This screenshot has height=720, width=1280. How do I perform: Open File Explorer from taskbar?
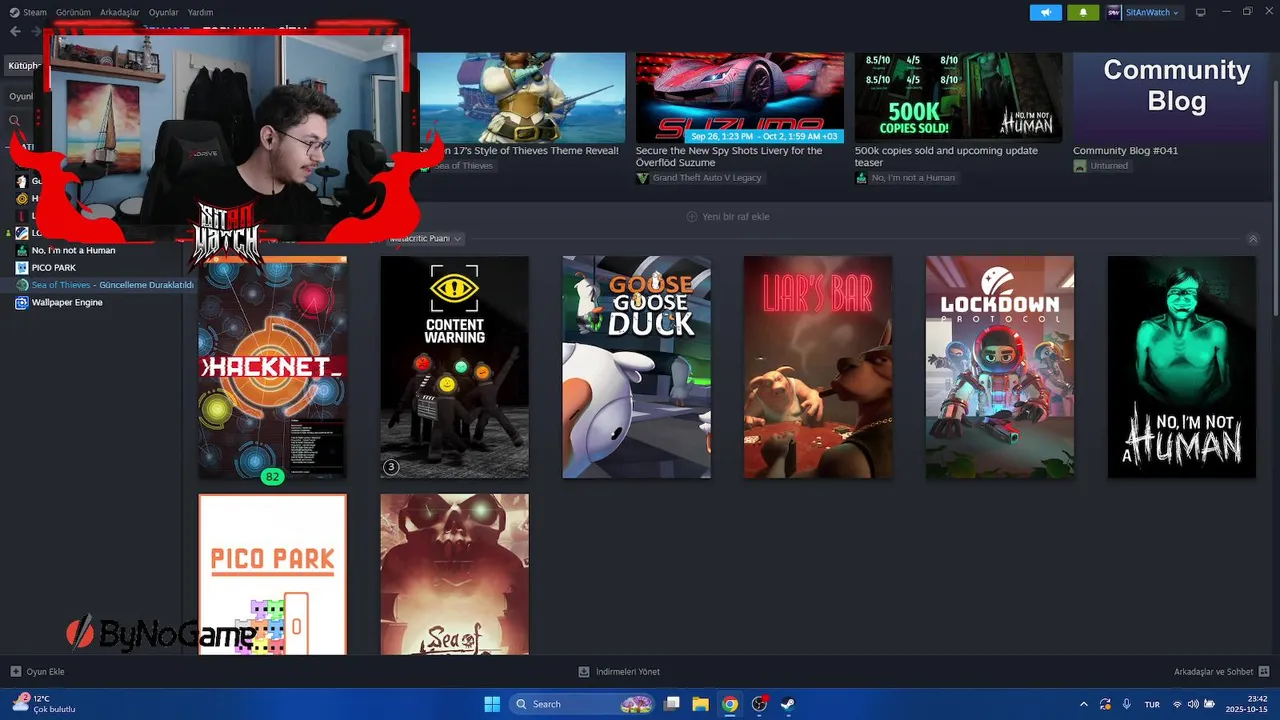point(701,704)
